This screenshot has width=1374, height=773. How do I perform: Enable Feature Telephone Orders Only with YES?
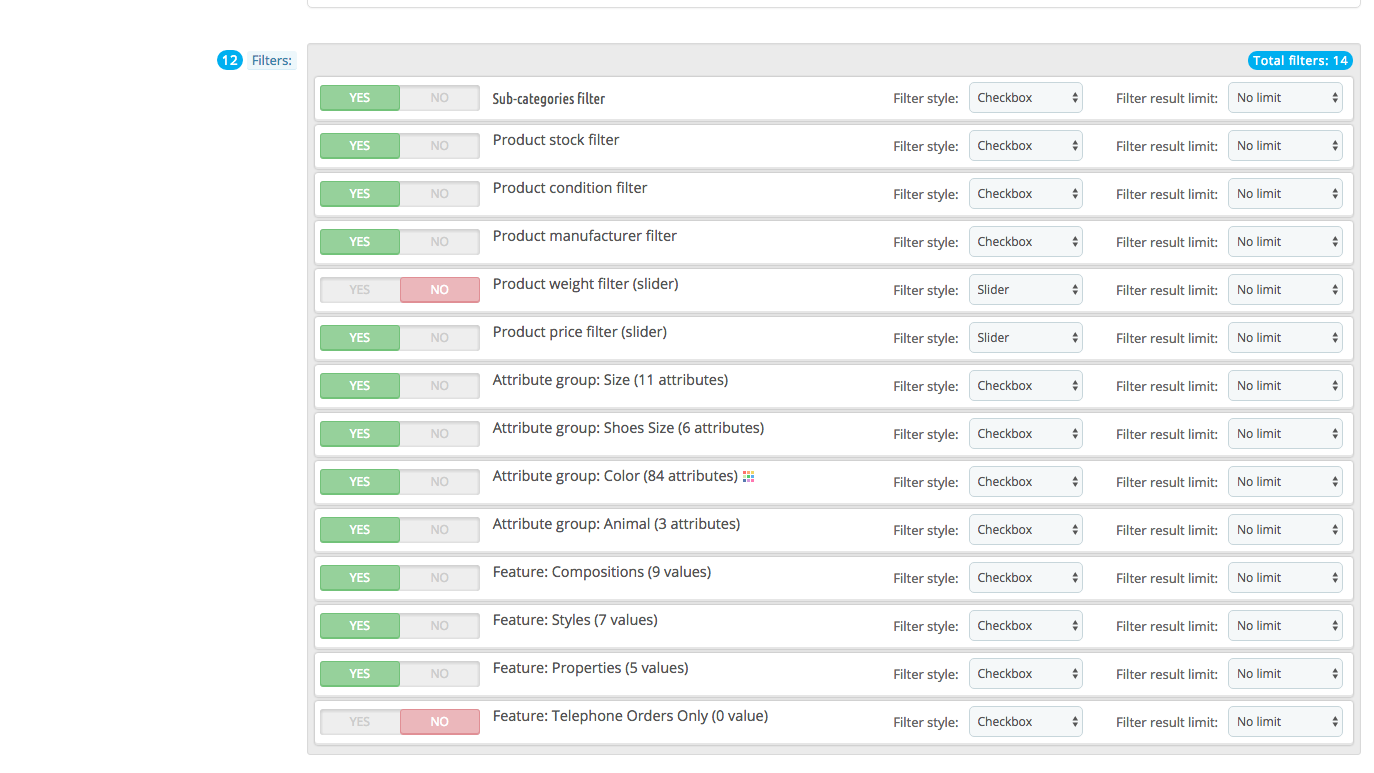click(360, 722)
